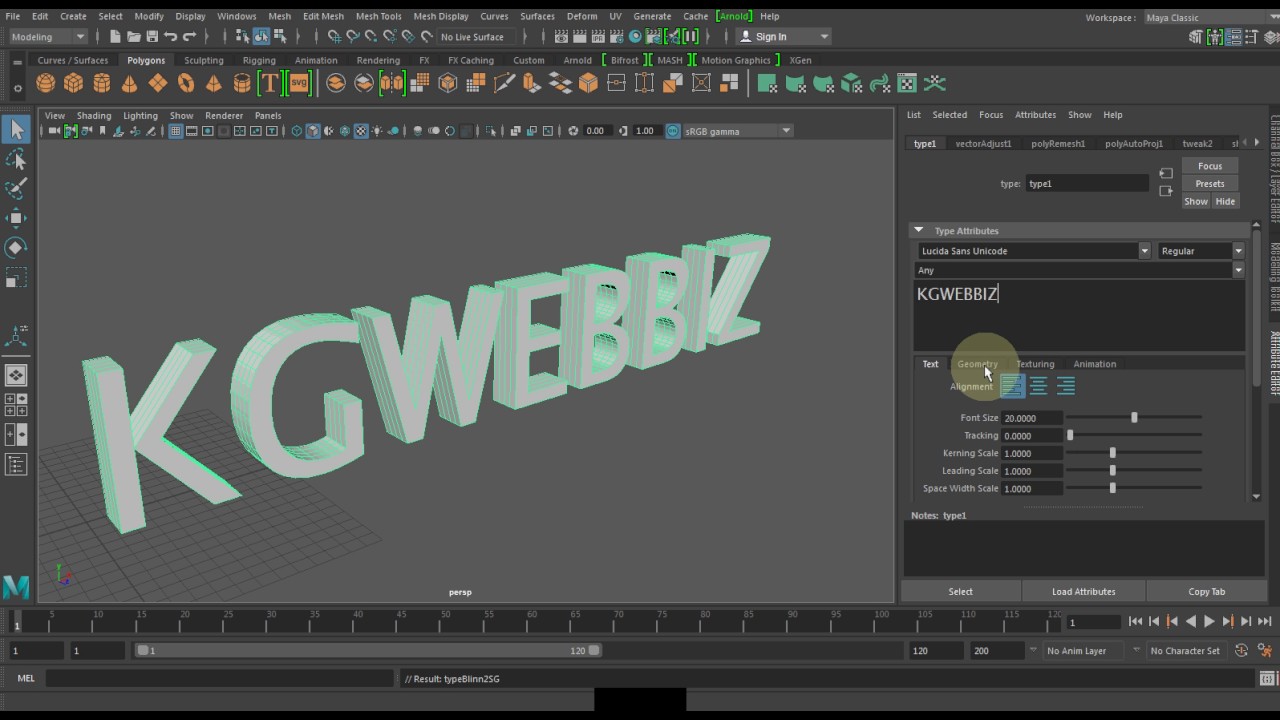Viewport: 1280px width, 720px height.
Task: Adjust the Font Size slider
Action: click(x=1134, y=418)
